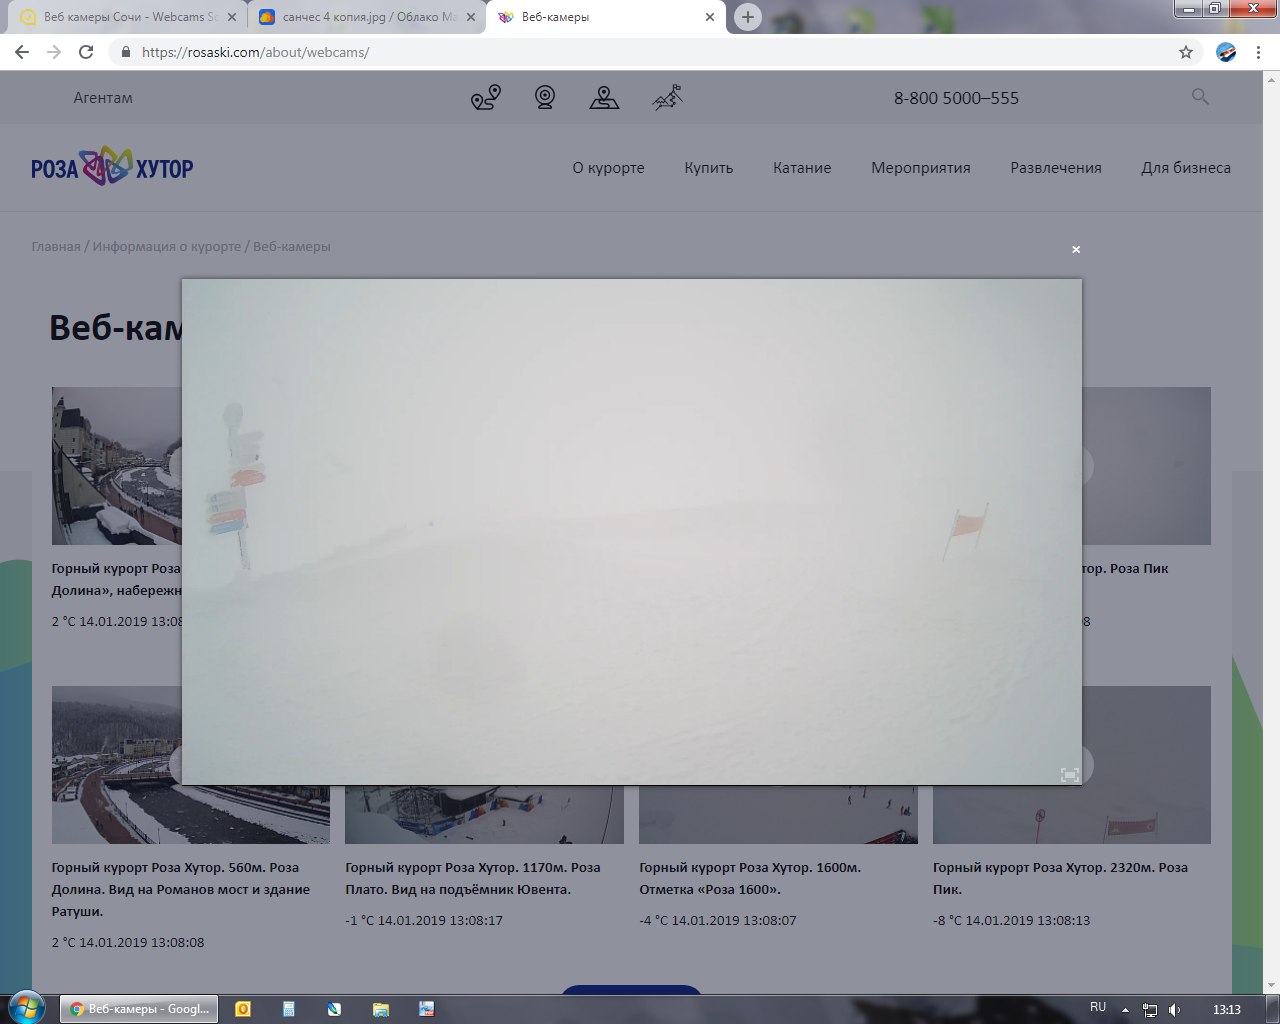
Task: Enter fullscreen for webcam image
Action: (1069, 775)
